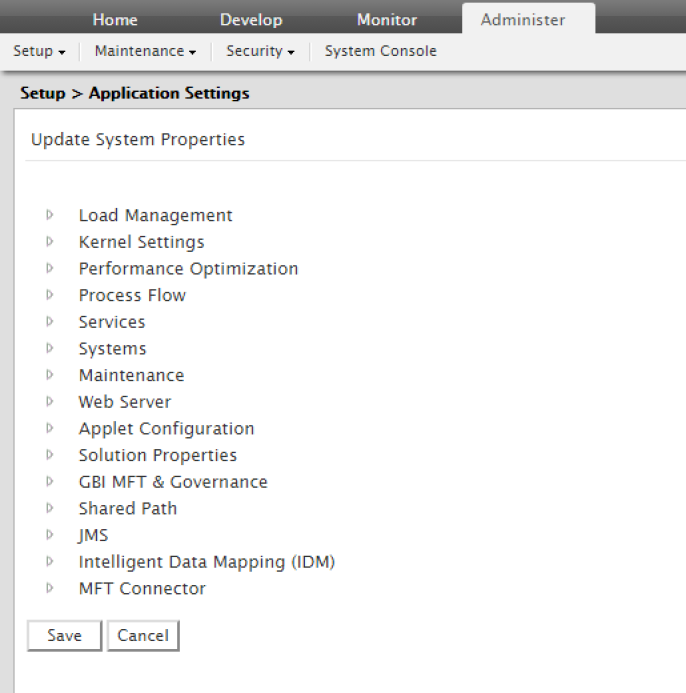Image resolution: width=686 pixels, height=693 pixels.
Task: Expand the JMS section triangle
Action: point(49,535)
